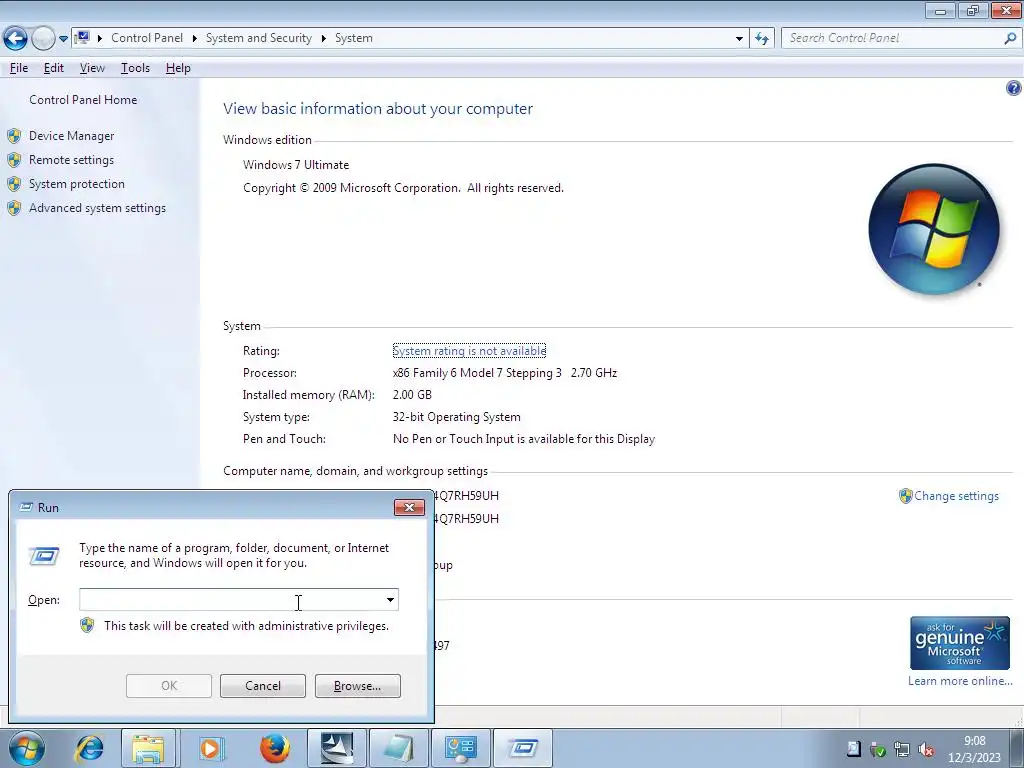Screen dimensions: 1024x768
Task: Open System protection link
Action: (x=76, y=184)
